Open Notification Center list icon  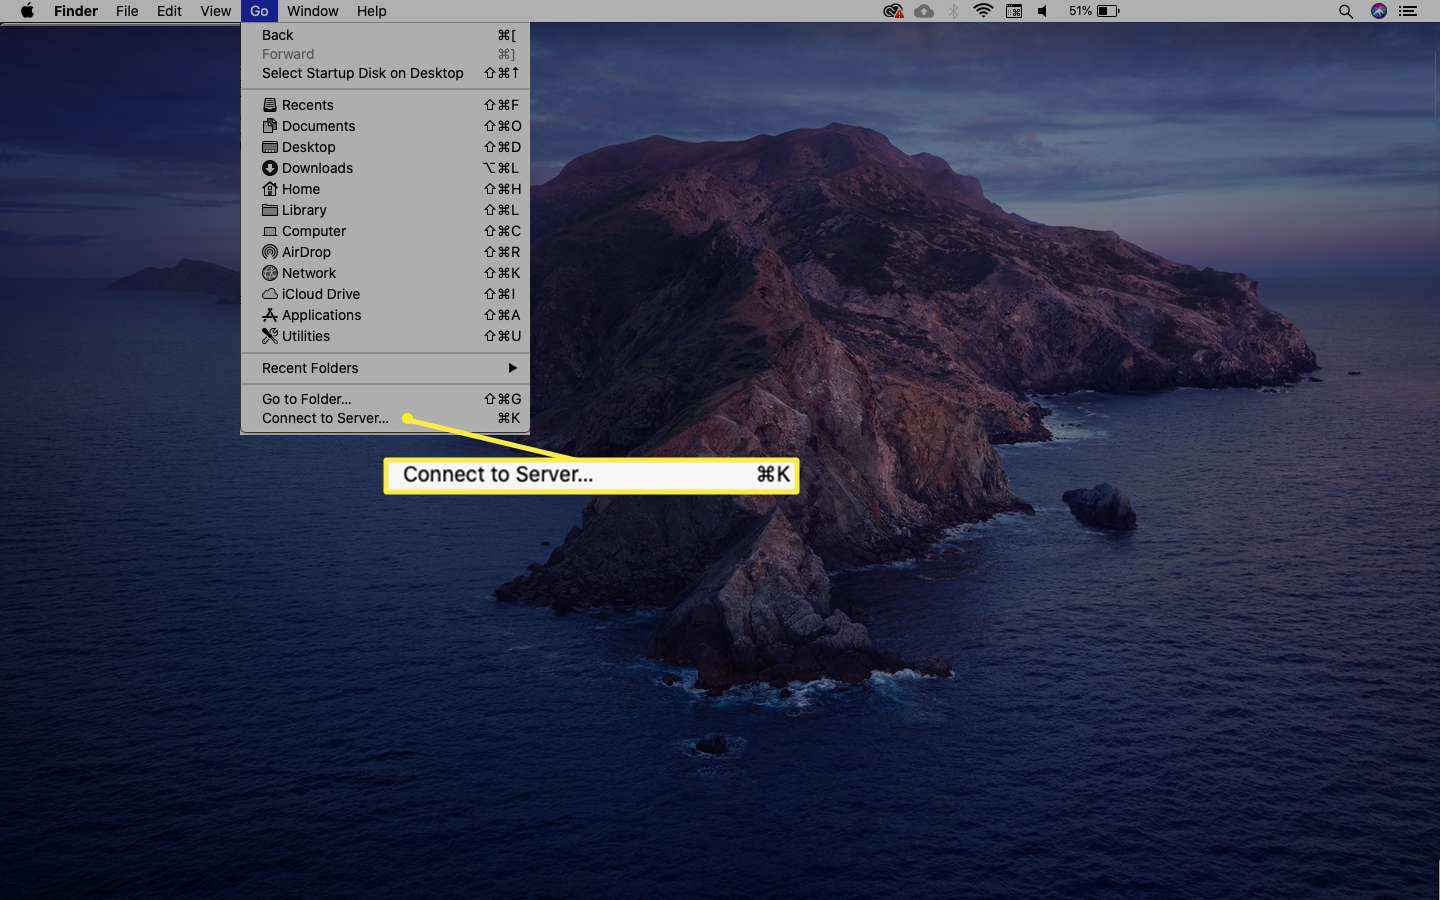1408,11
